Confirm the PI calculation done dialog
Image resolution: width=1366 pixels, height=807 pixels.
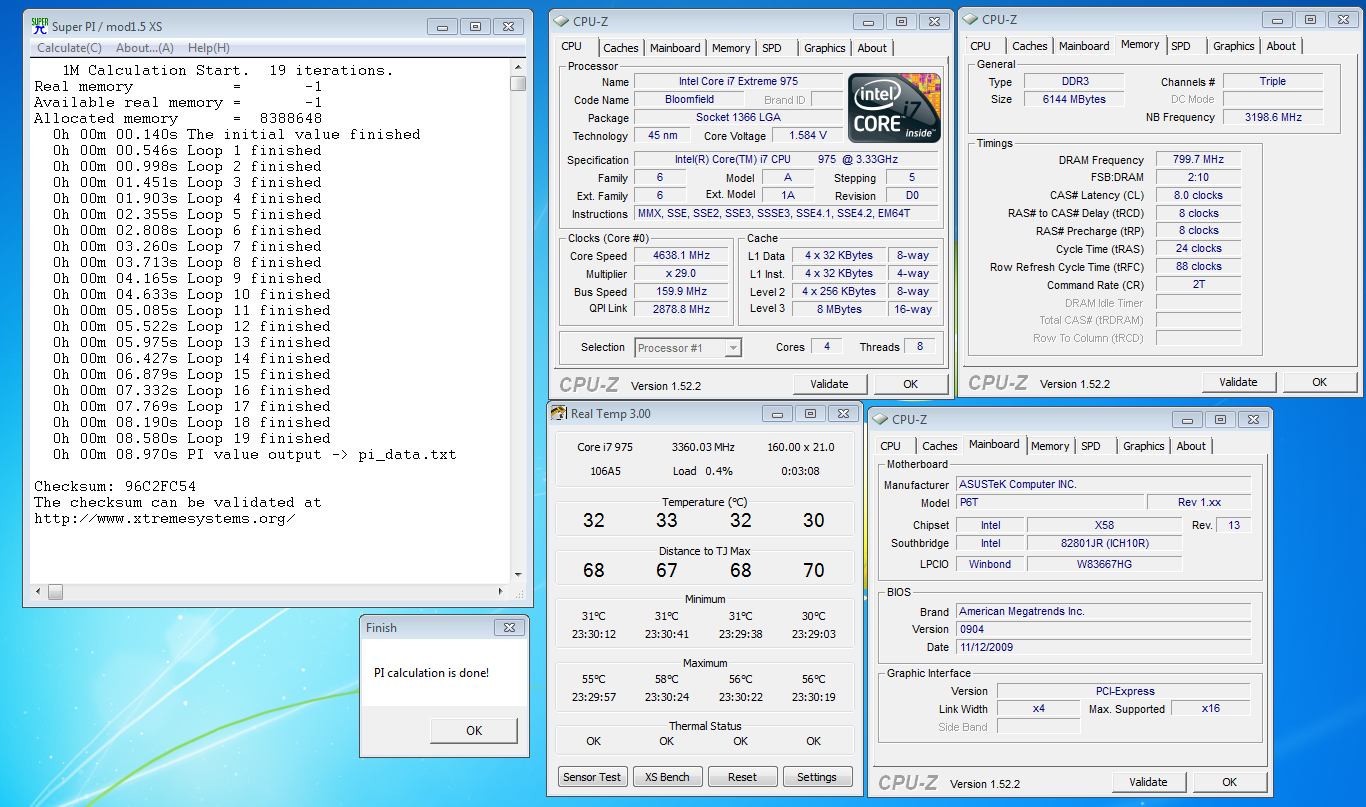474,731
